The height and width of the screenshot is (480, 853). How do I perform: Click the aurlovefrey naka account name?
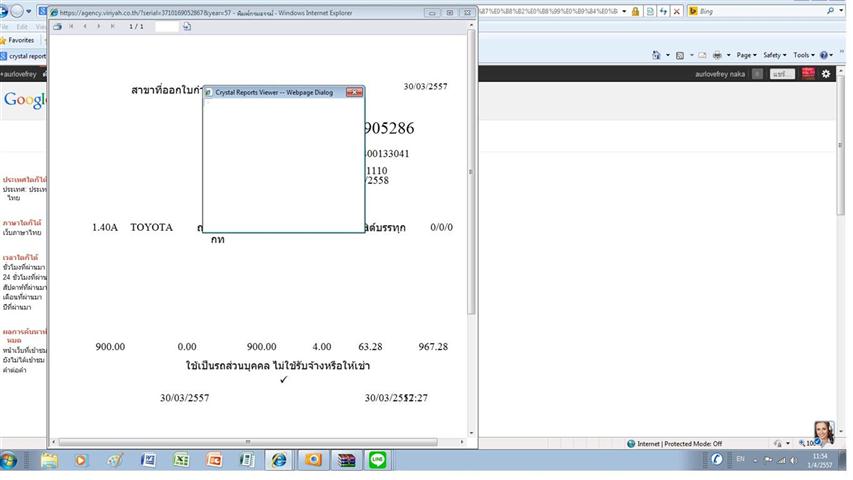(x=720, y=74)
